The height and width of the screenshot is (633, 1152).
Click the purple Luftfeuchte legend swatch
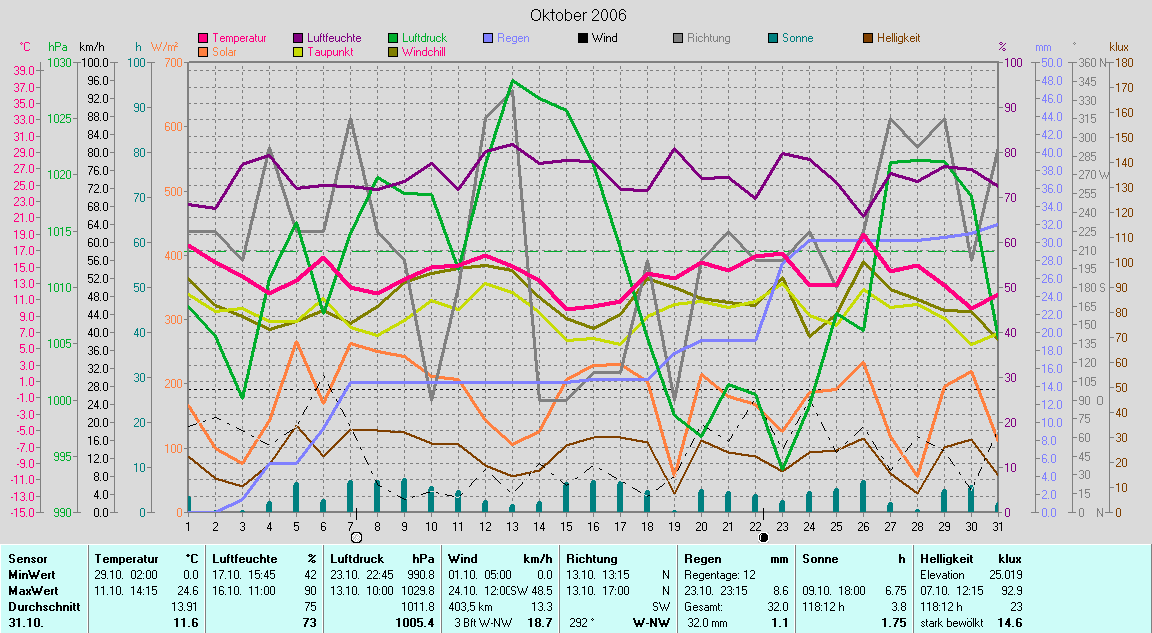coord(299,38)
